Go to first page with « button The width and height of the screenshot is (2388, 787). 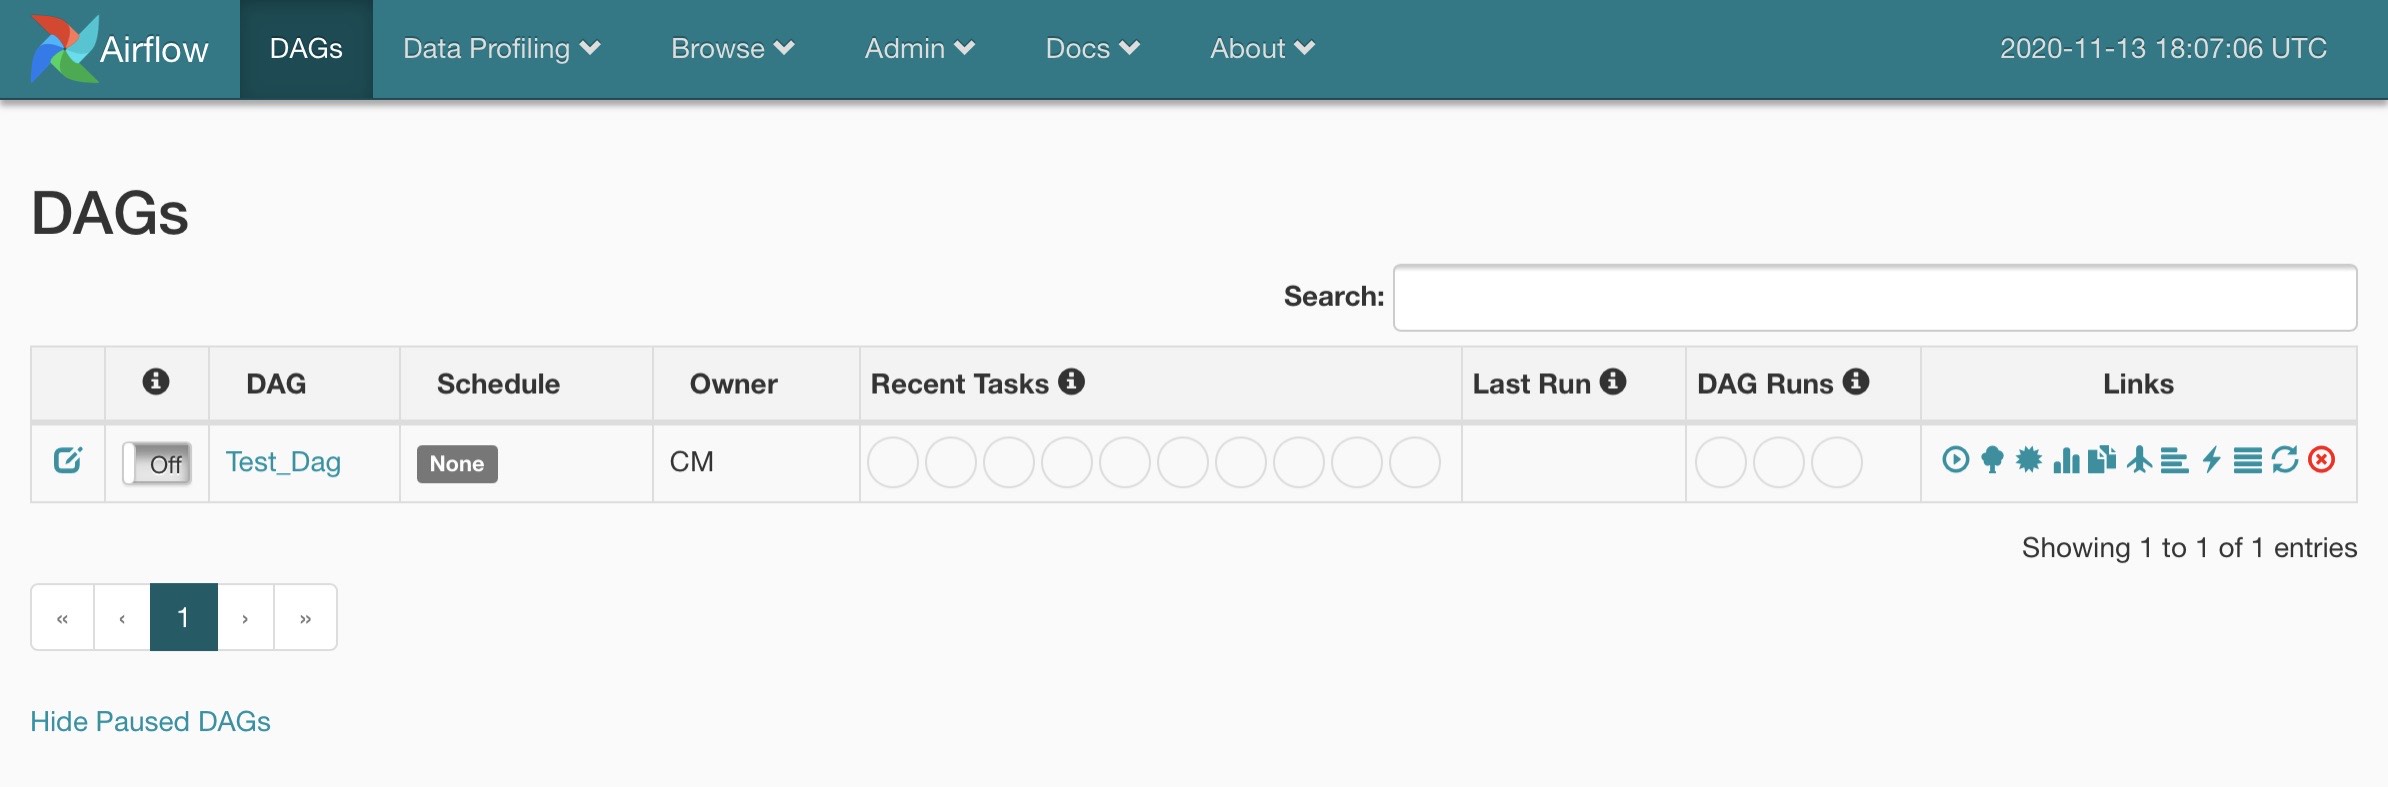pos(63,617)
